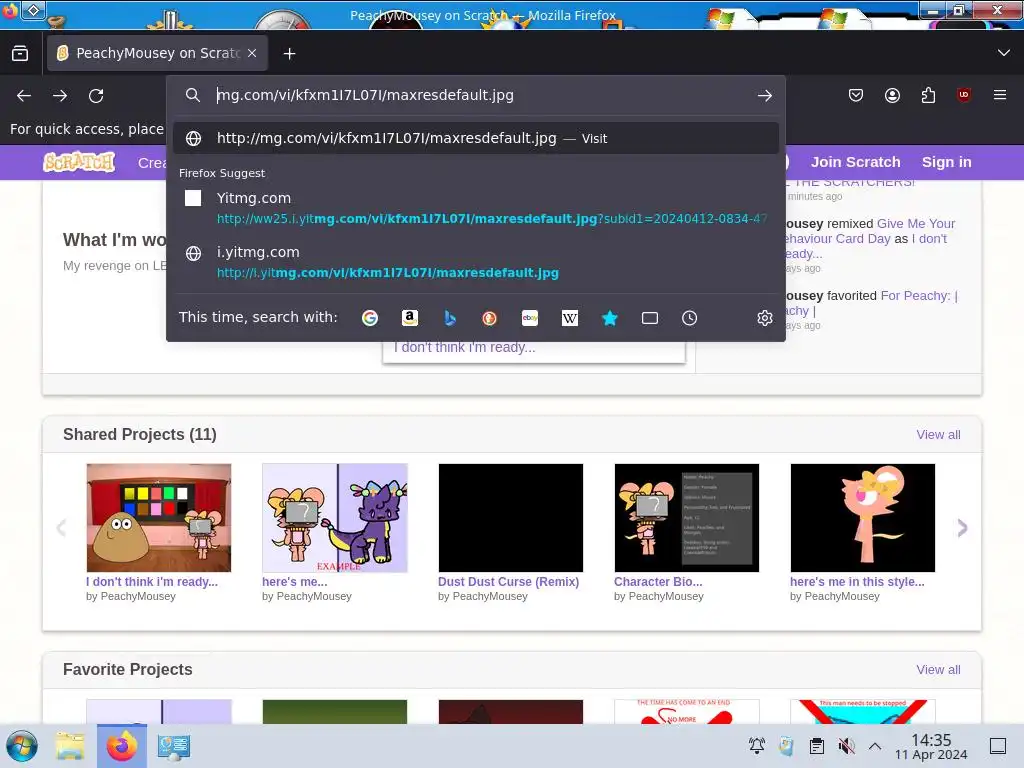Open the Firefox account icon

click(892, 95)
